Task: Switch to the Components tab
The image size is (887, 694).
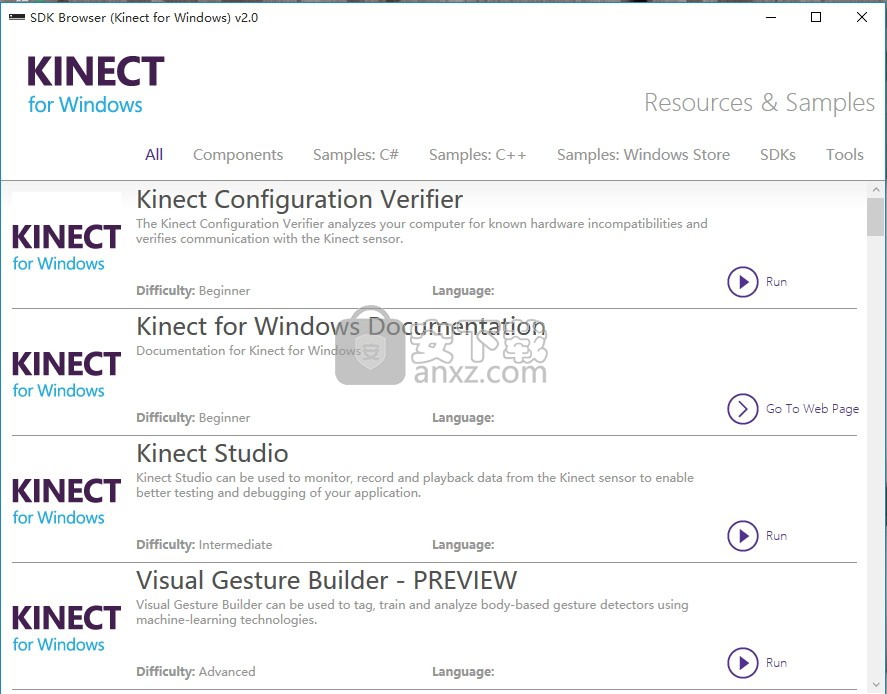Action: click(238, 155)
